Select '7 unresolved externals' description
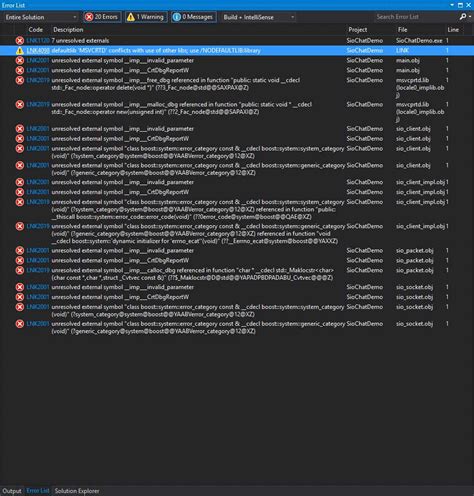Viewport: 474px width, 496px height. click(80, 41)
